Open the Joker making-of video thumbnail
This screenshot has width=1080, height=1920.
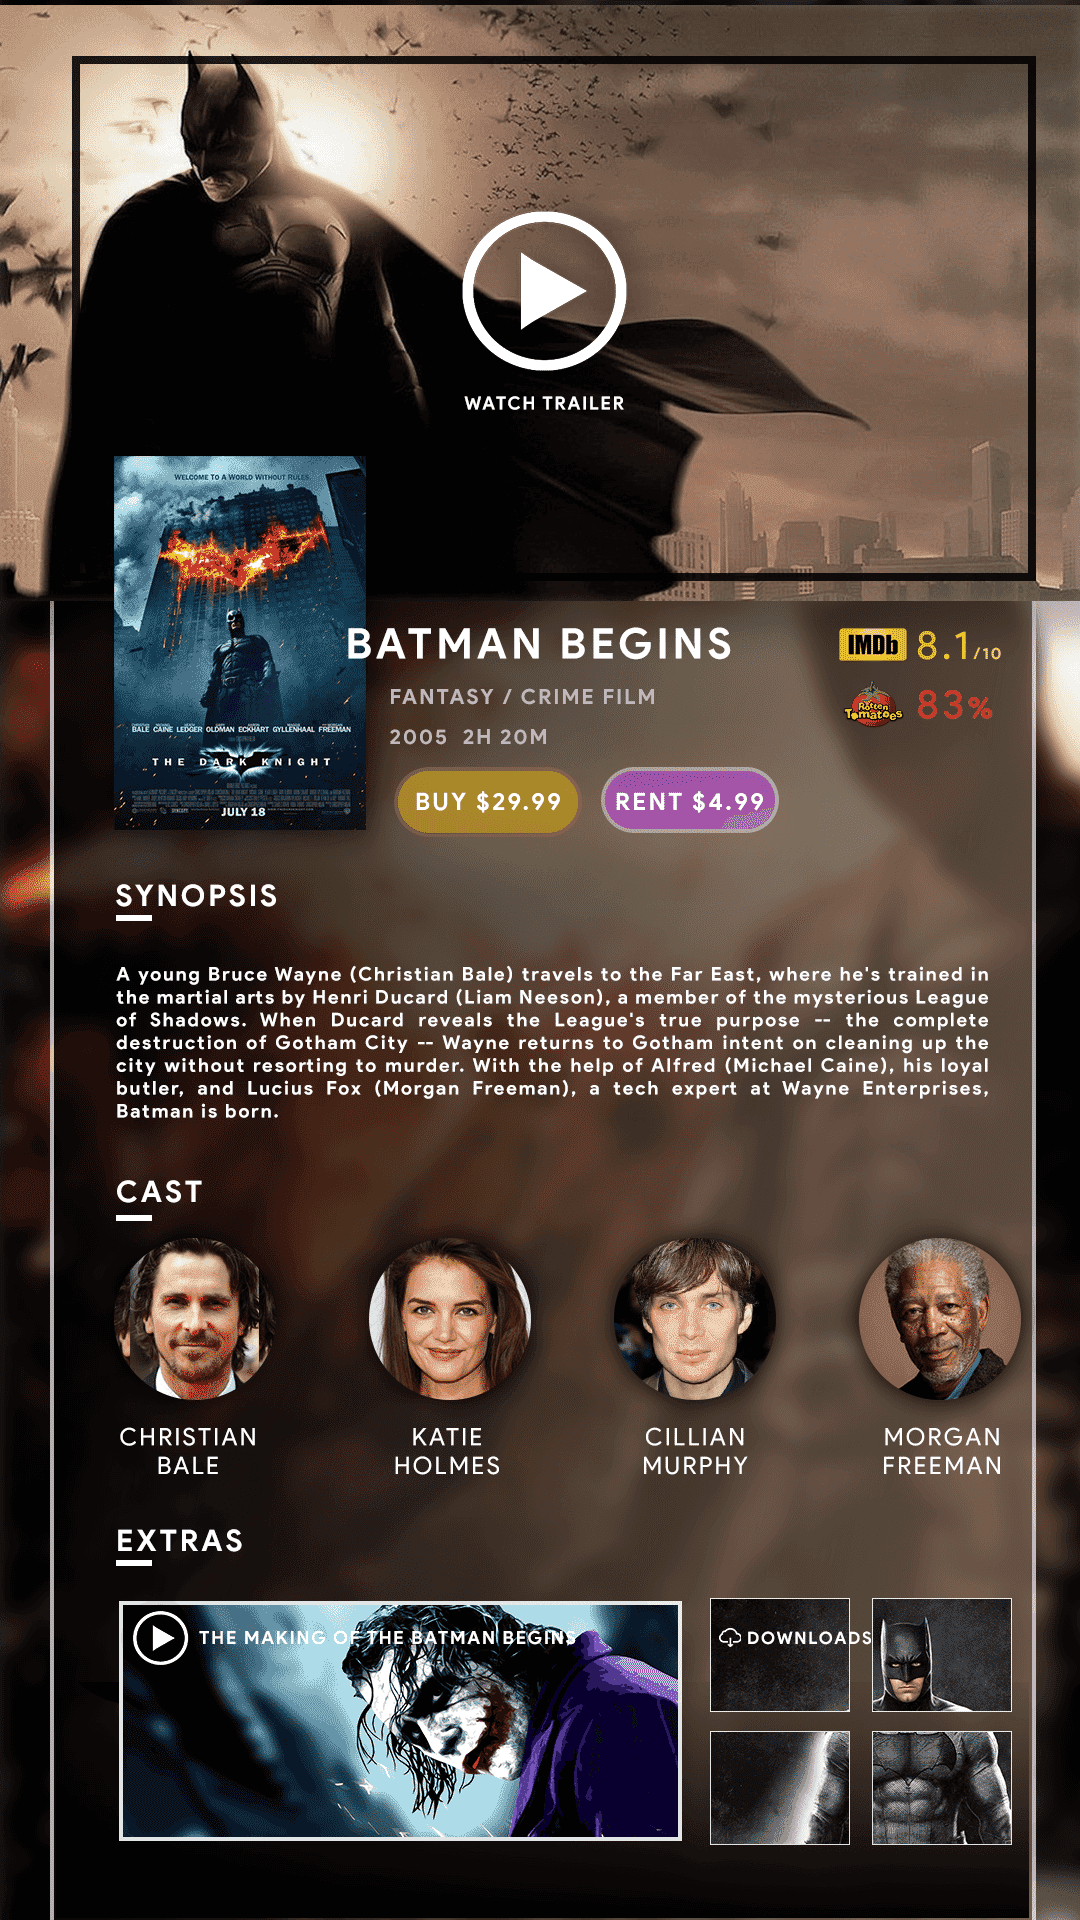tap(400, 1720)
